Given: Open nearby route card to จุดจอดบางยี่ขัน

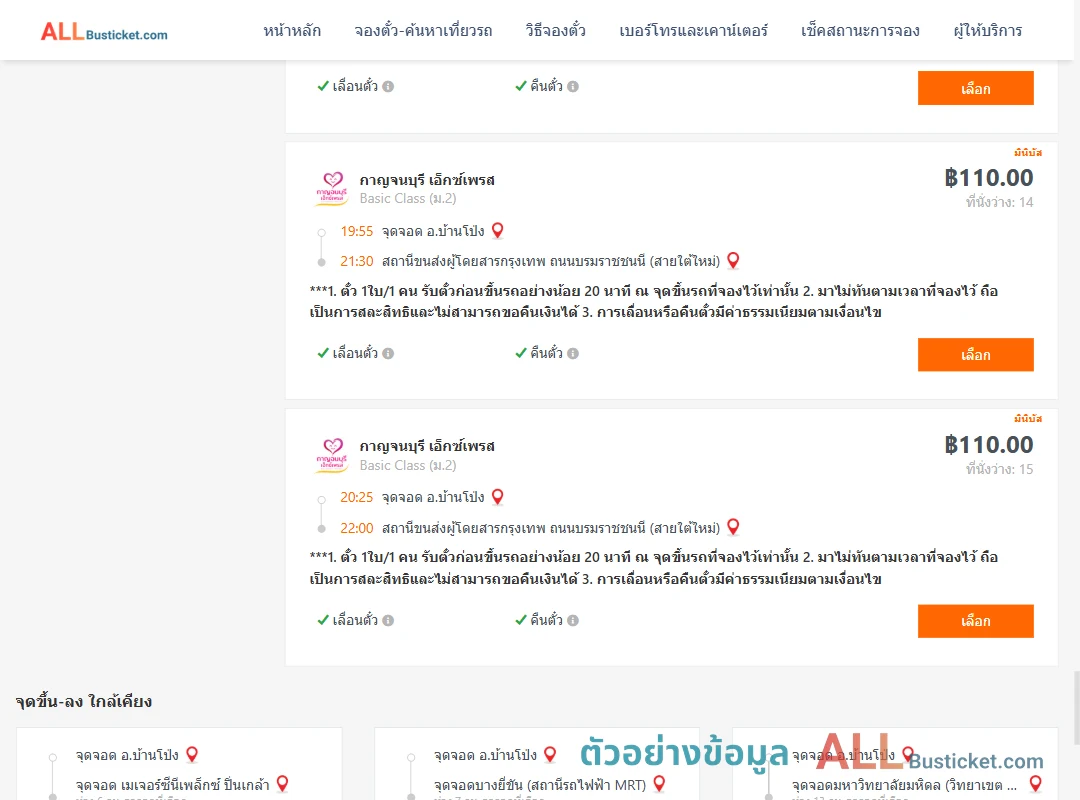Looking at the screenshot, I should [x=537, y=763].
